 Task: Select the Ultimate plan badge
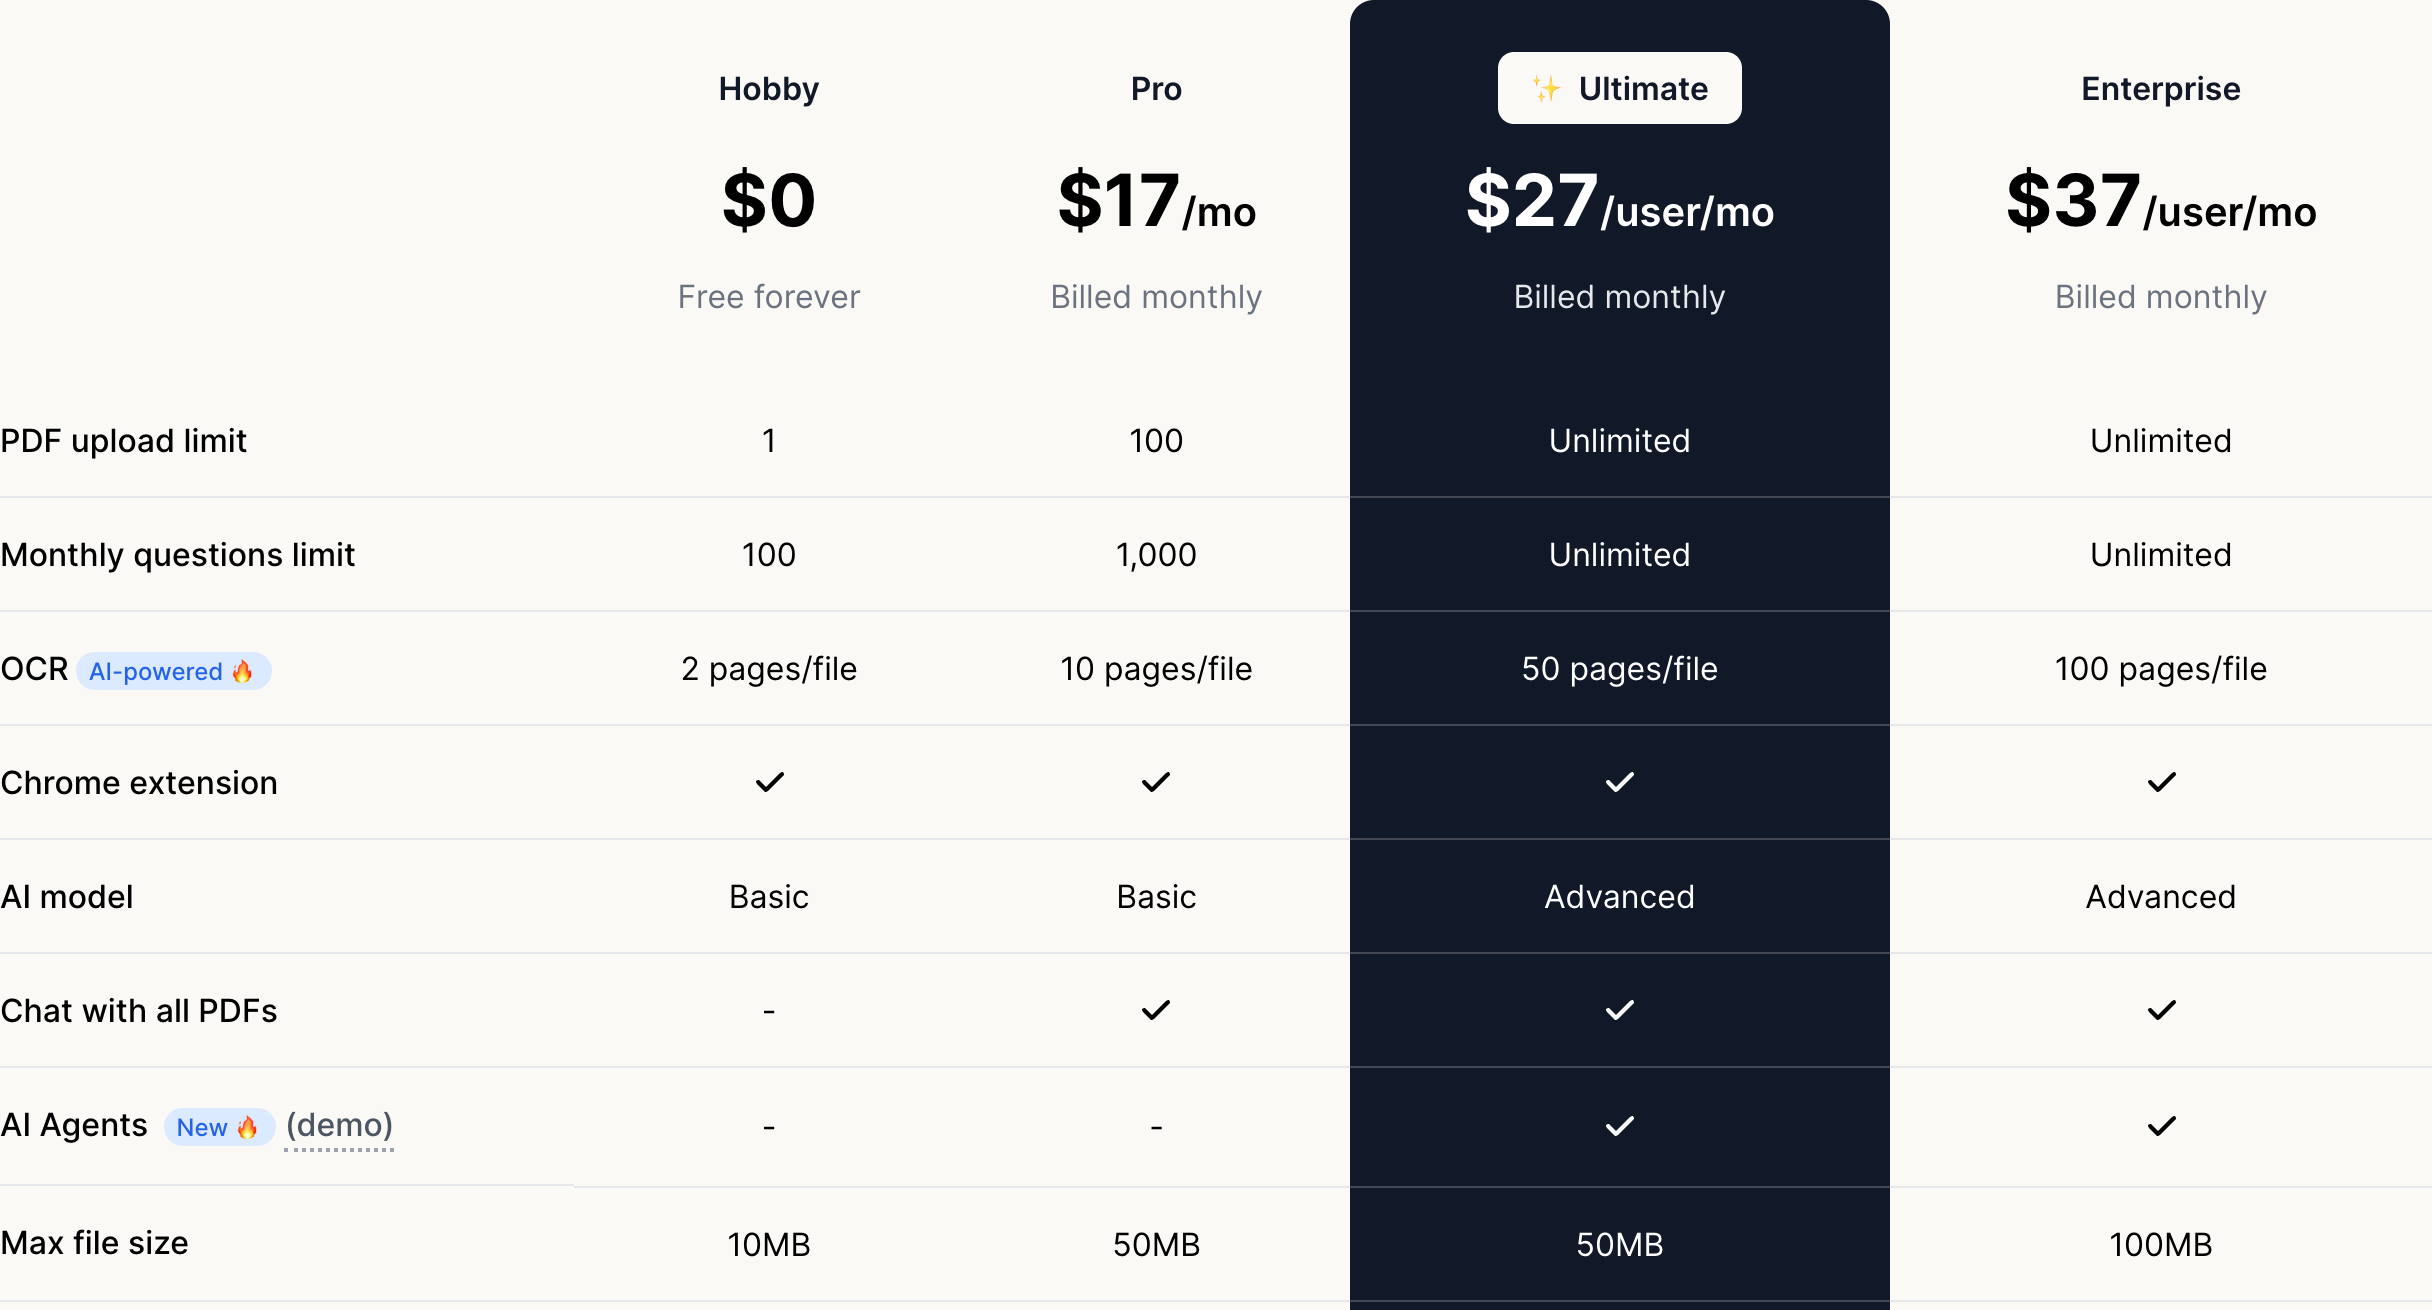coord(1619,88)
